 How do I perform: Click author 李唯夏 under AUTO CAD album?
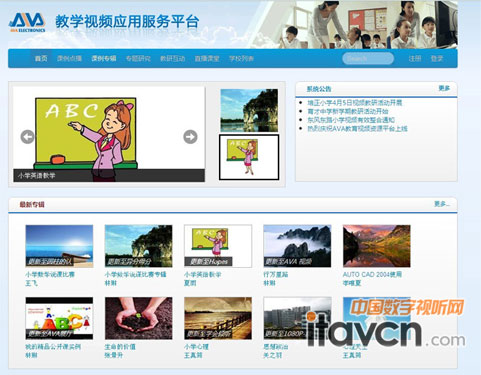point(352,283)
